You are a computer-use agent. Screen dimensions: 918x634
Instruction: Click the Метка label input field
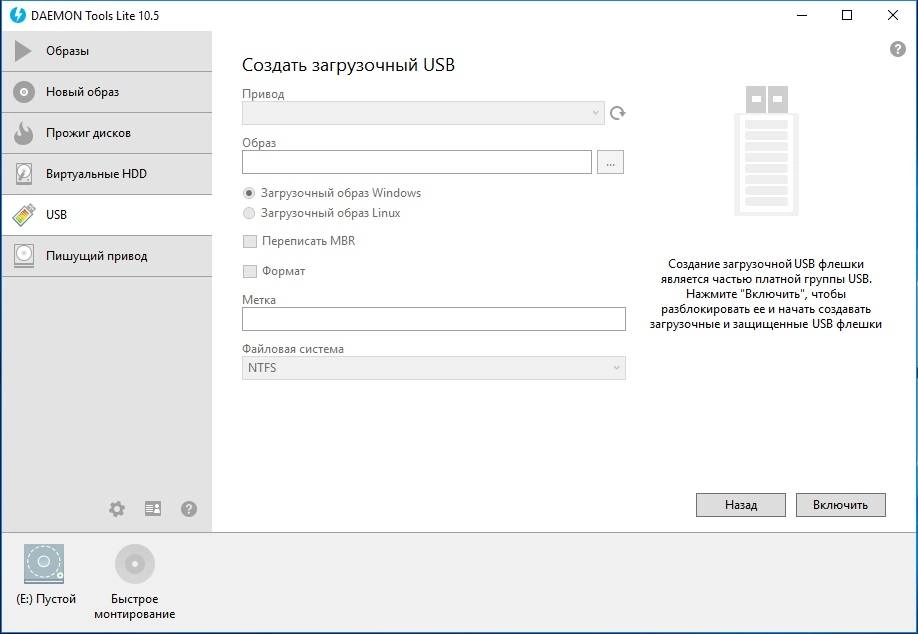click(x=434, y=319)
